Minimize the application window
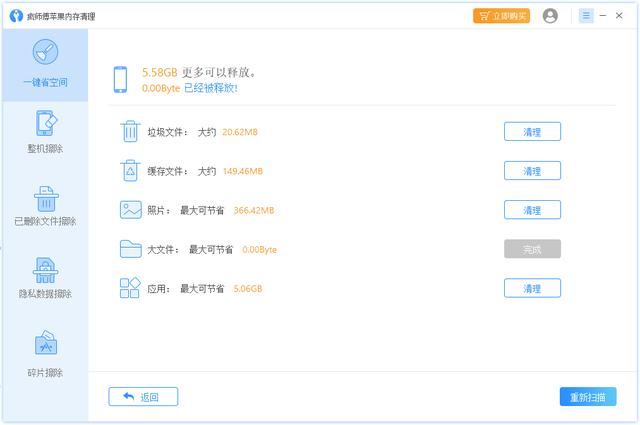640x425 pixels. tap(603, 16)
